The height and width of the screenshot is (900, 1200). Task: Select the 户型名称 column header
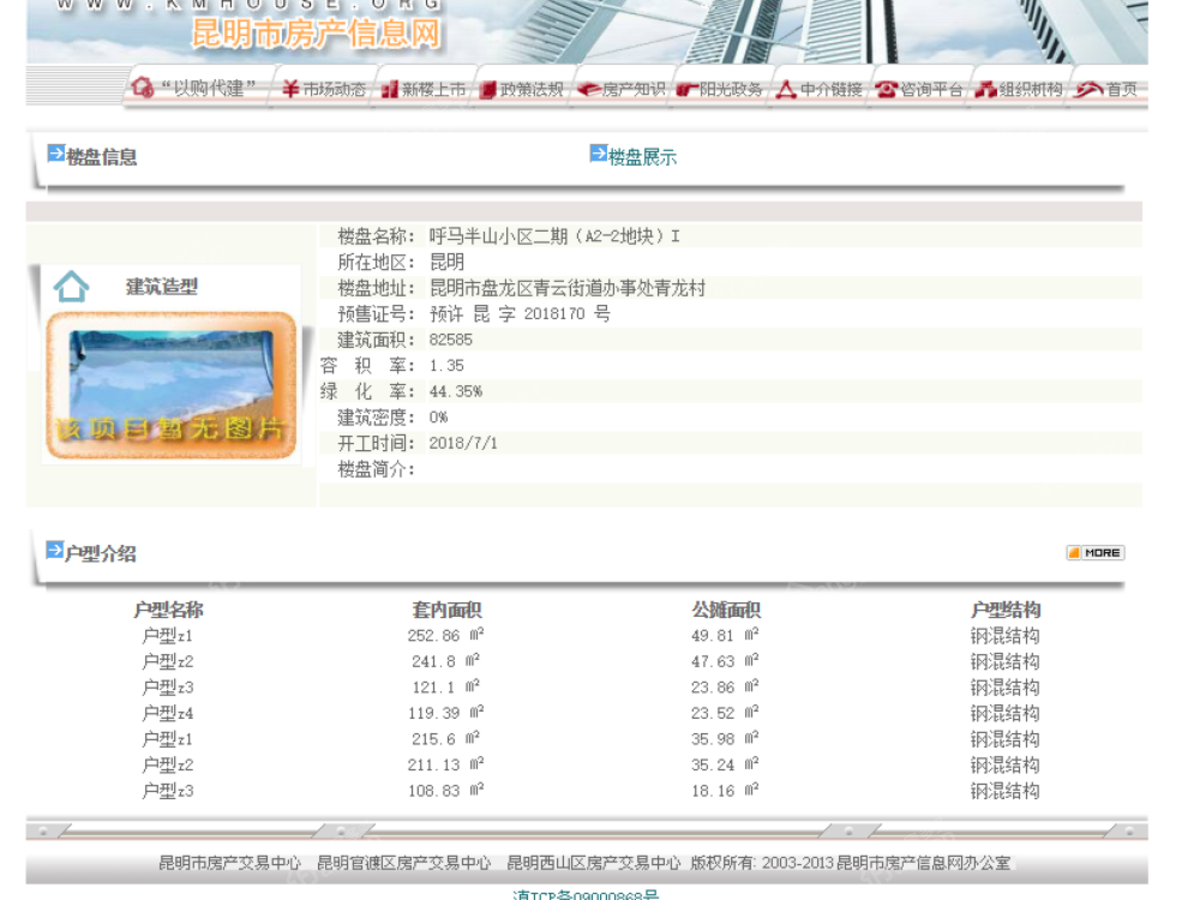[x=168, y=610]
